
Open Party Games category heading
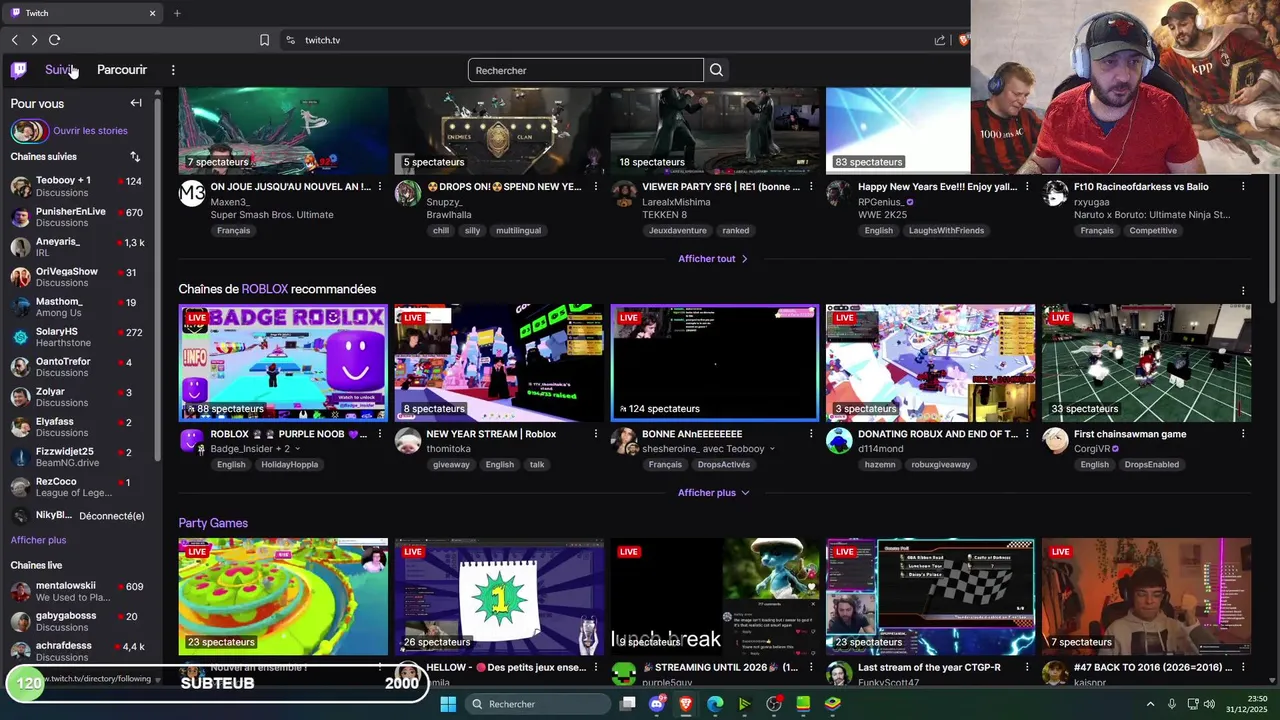pos(213,523)
